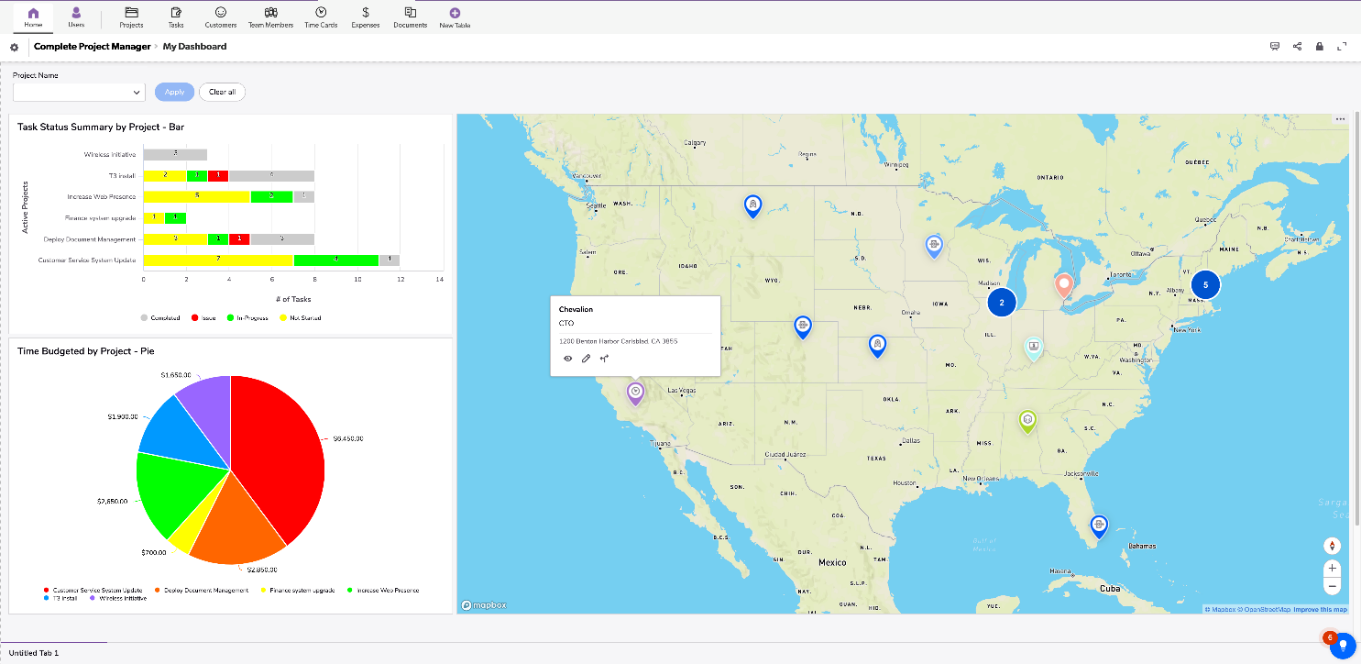
Task: Select the light blue pin in Minnesota
Action: coord(933,246)
